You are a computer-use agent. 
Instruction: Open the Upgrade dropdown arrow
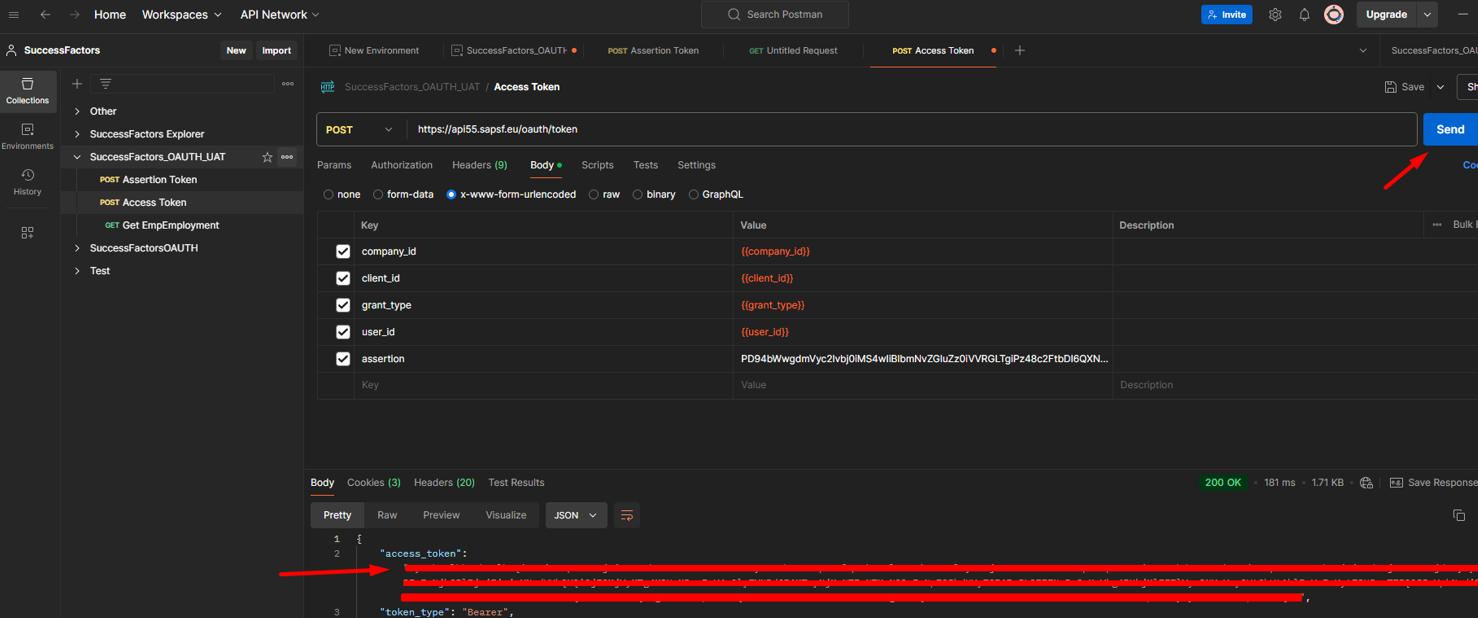(x=1427, y=15)
